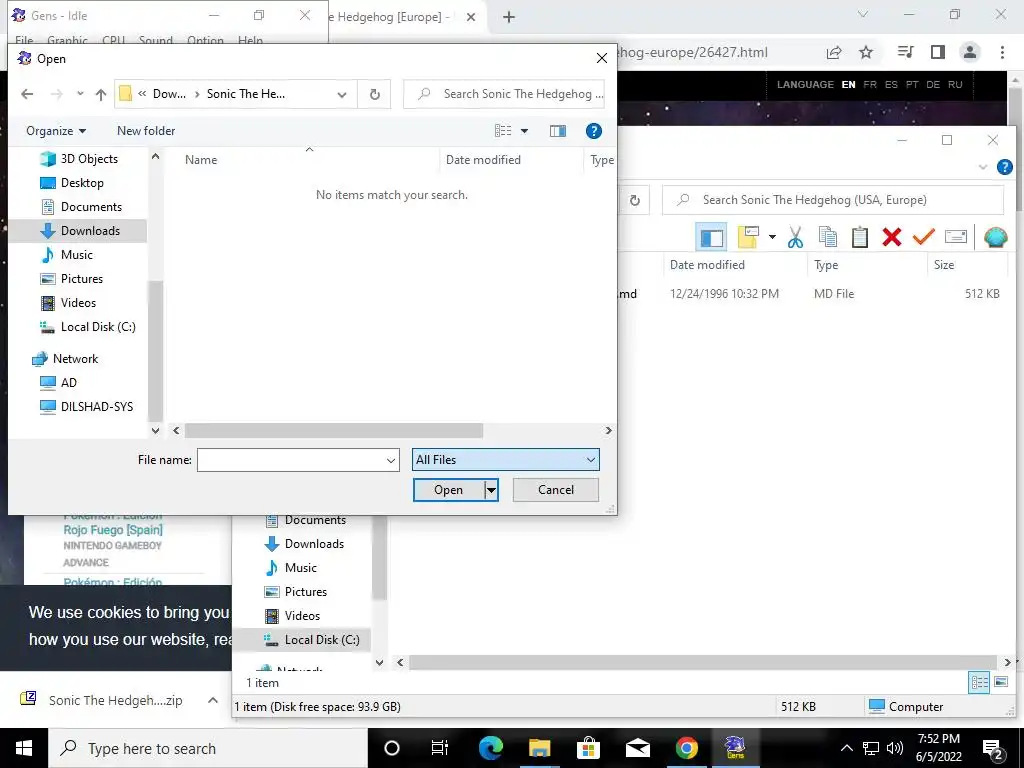The height and width of the screenshot is (768, 1024).
Task: Click the Cut scissors icon in file manager
Action: (x=795, y=237)
